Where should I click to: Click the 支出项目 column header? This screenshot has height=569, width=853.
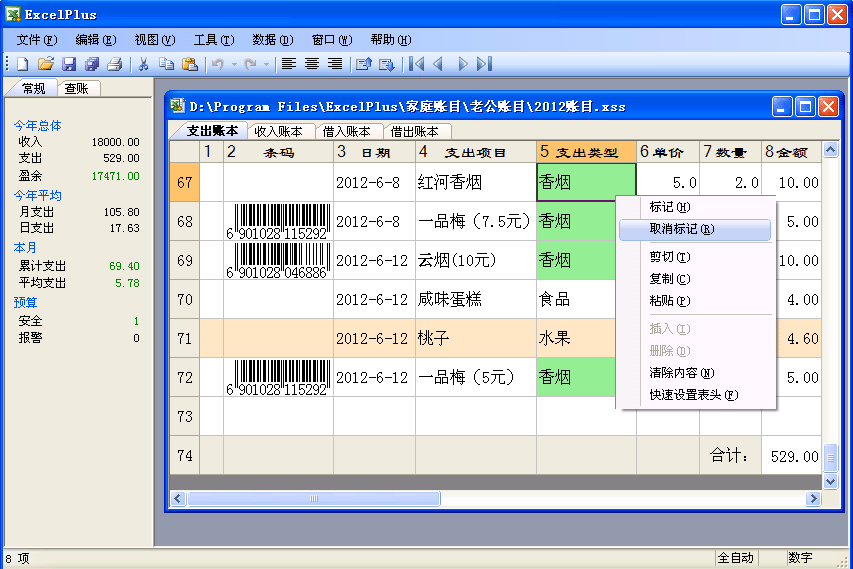pyautogui.click(x=474, y=152)
